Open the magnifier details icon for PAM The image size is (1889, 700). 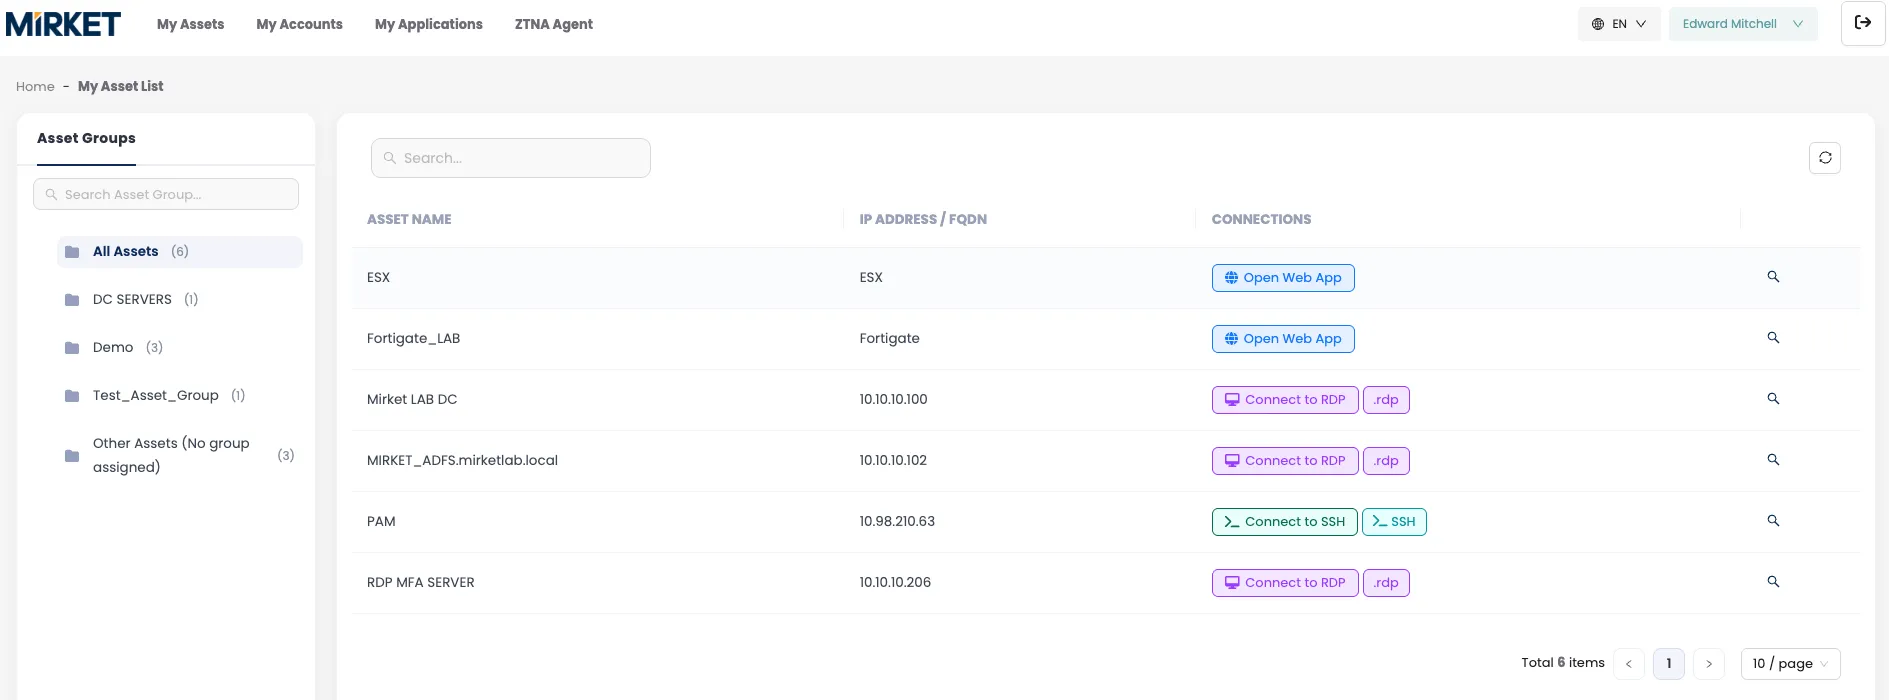[x=1773, y=521]
